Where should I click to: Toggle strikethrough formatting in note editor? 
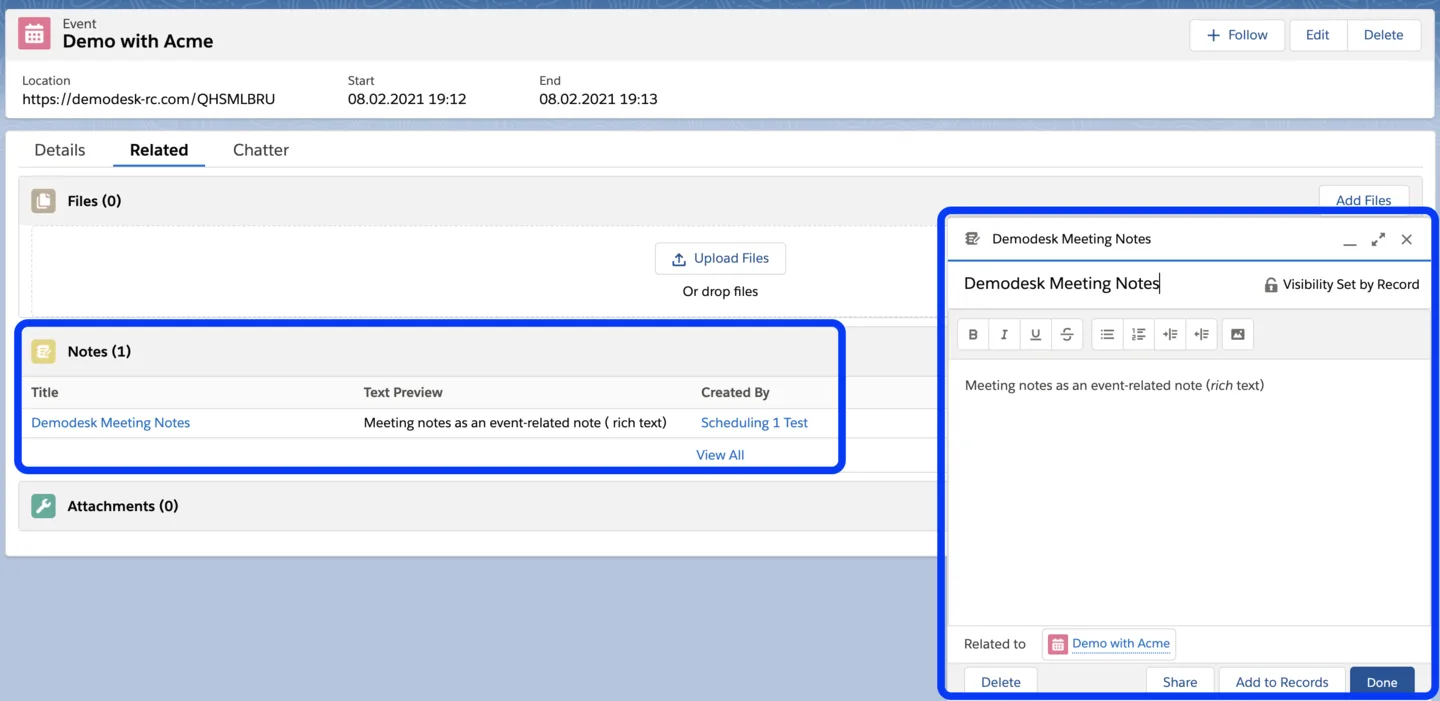[x=1067, y=334]
